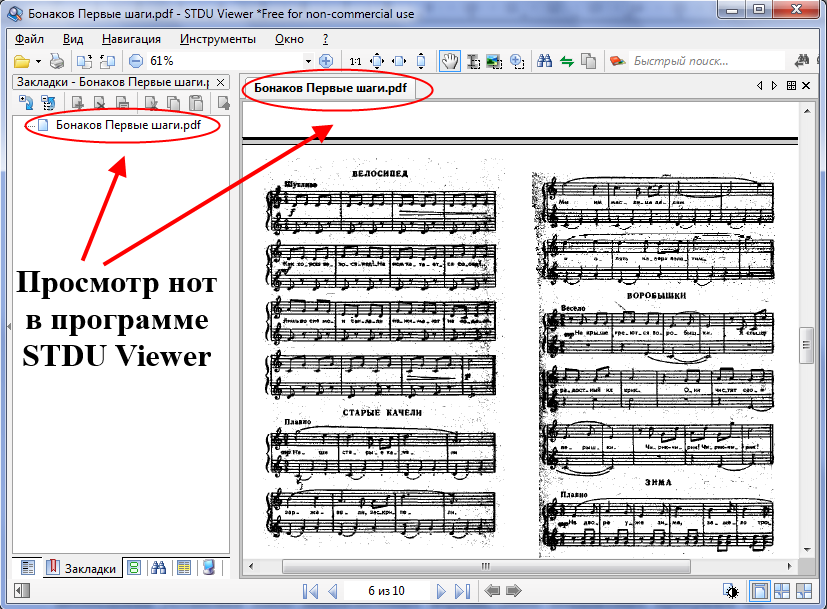Close the Закладки bookmarks panel

click(221, 82)
